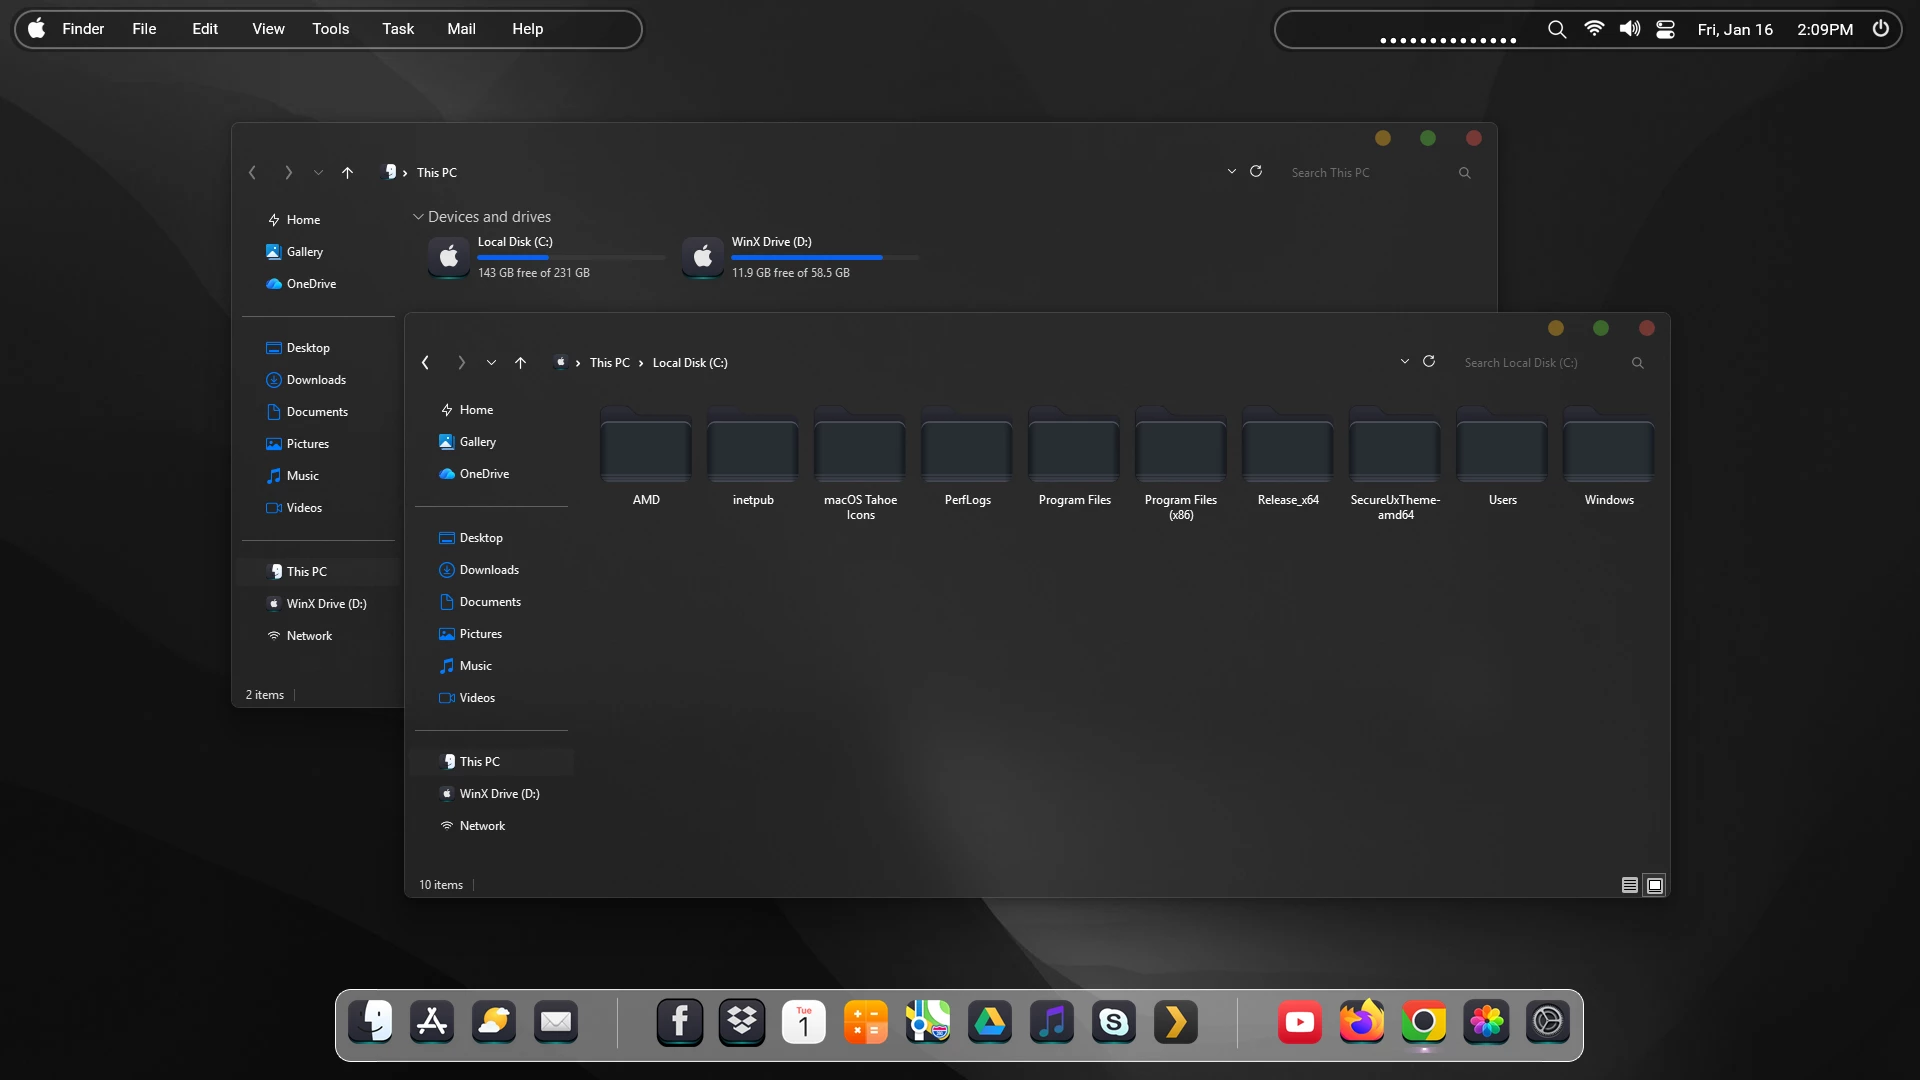Screen dimensions: 1920x1080
Task: Refresh the Local Disk (C:) window
Action: (1429, 361)
